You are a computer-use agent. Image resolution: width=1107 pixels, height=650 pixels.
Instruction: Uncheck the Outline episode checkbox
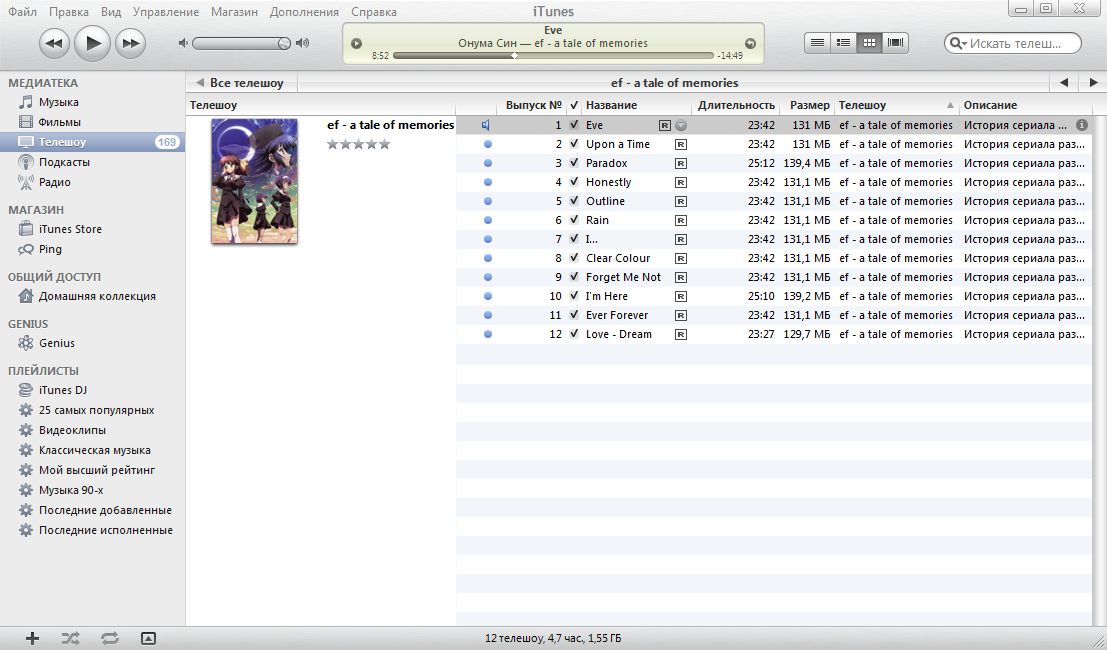click(x=574, y=201)
